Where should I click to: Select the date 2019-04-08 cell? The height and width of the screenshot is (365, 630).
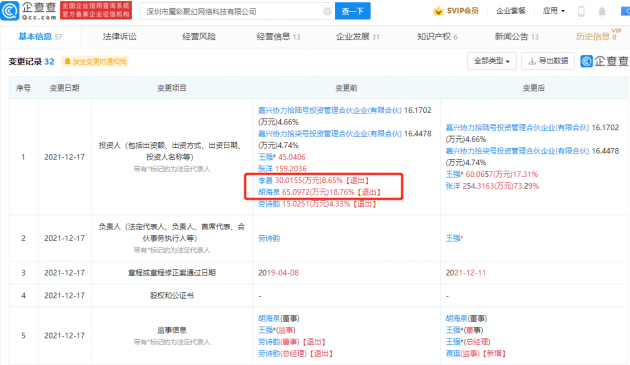coord(278,273)
